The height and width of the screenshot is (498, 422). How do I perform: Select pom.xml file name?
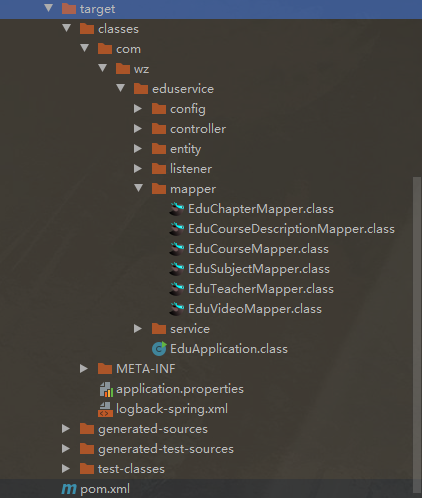105,489
